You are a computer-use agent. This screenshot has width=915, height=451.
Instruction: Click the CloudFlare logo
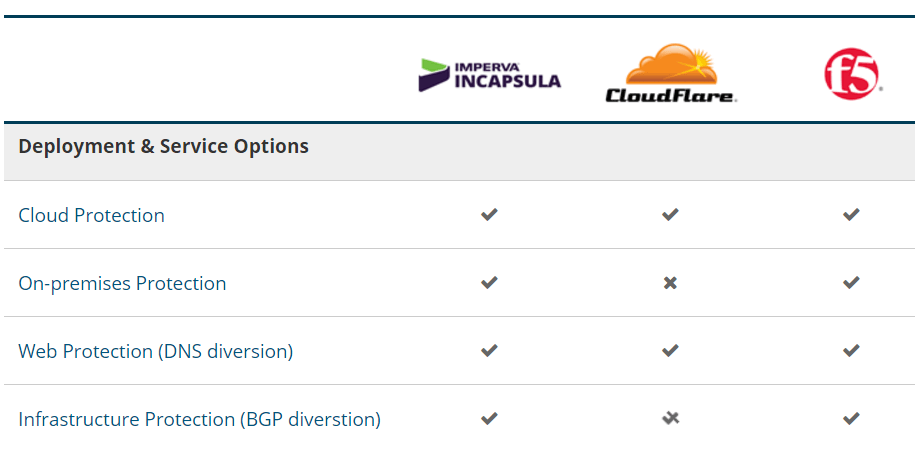670,74
